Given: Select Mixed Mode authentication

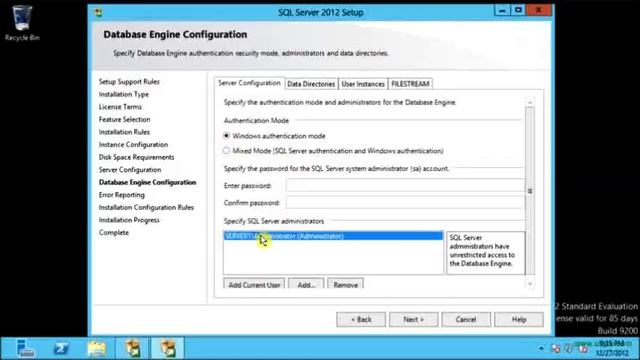Looking at the screenshot, I should 227,151.
